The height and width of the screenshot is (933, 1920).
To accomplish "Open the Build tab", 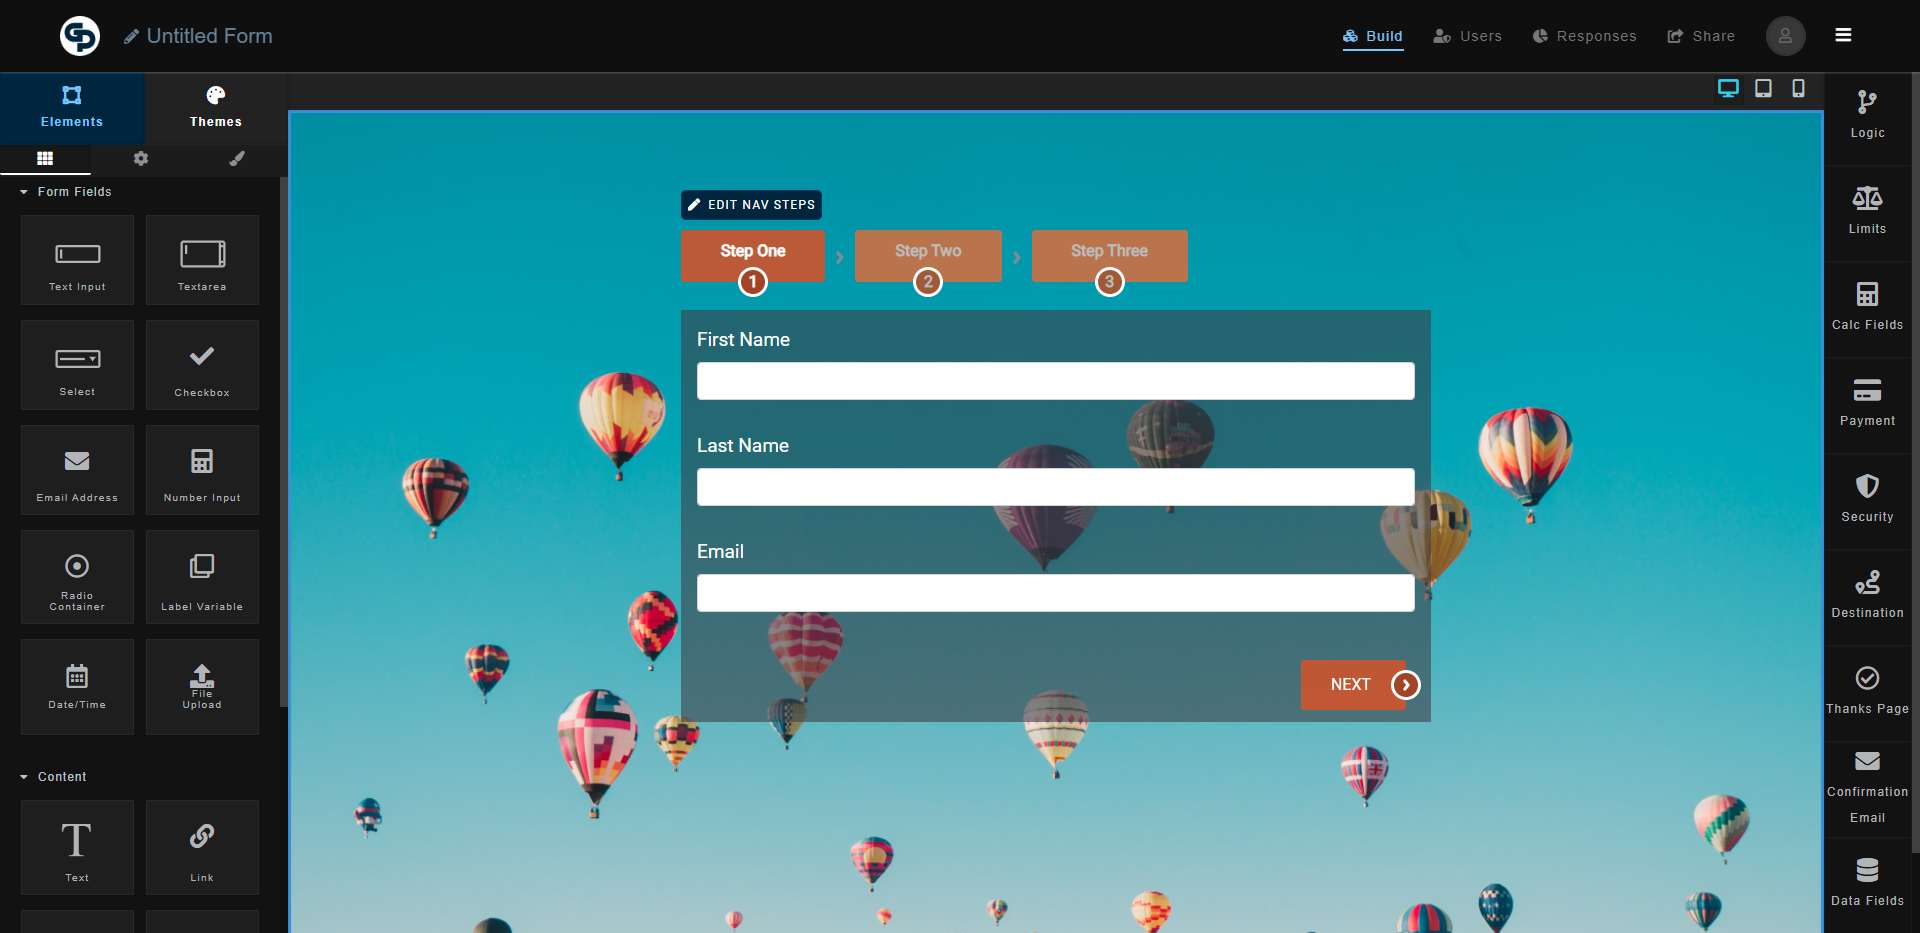I will [x=1373, y=36].
